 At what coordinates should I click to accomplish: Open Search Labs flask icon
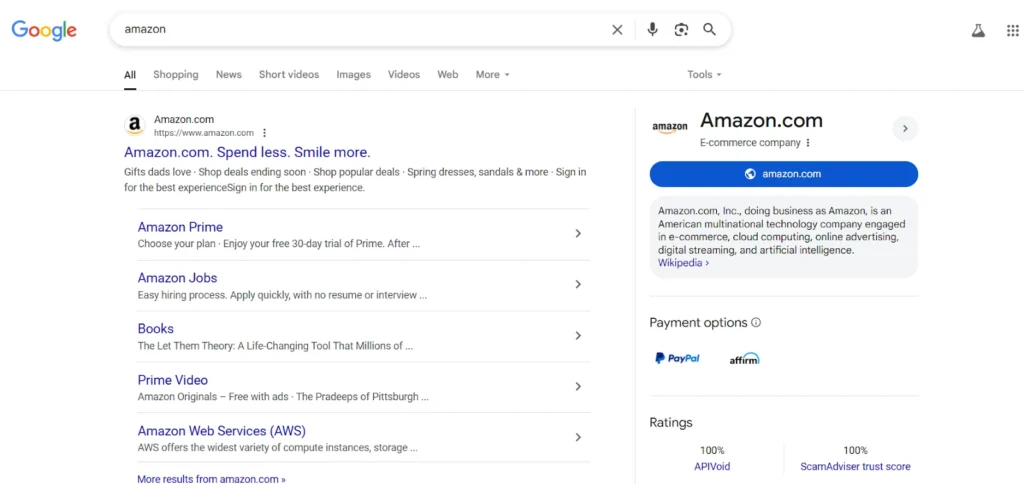[978, 30]
